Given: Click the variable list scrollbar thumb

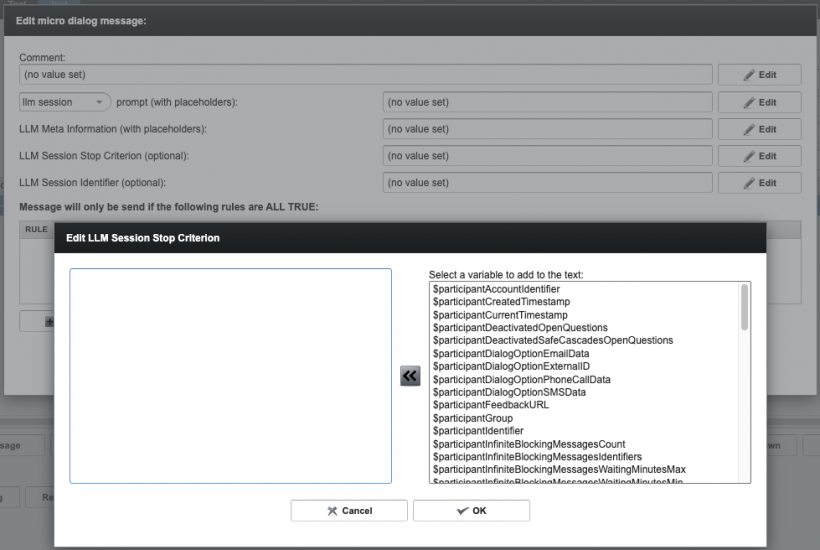Looking at the screenshot, I should [744, 307].
